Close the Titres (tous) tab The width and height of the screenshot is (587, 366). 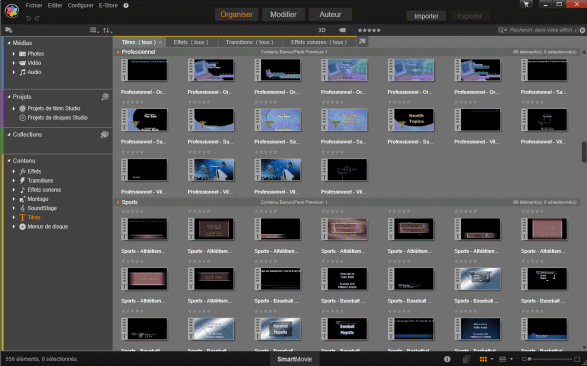[x=161, y=42]
